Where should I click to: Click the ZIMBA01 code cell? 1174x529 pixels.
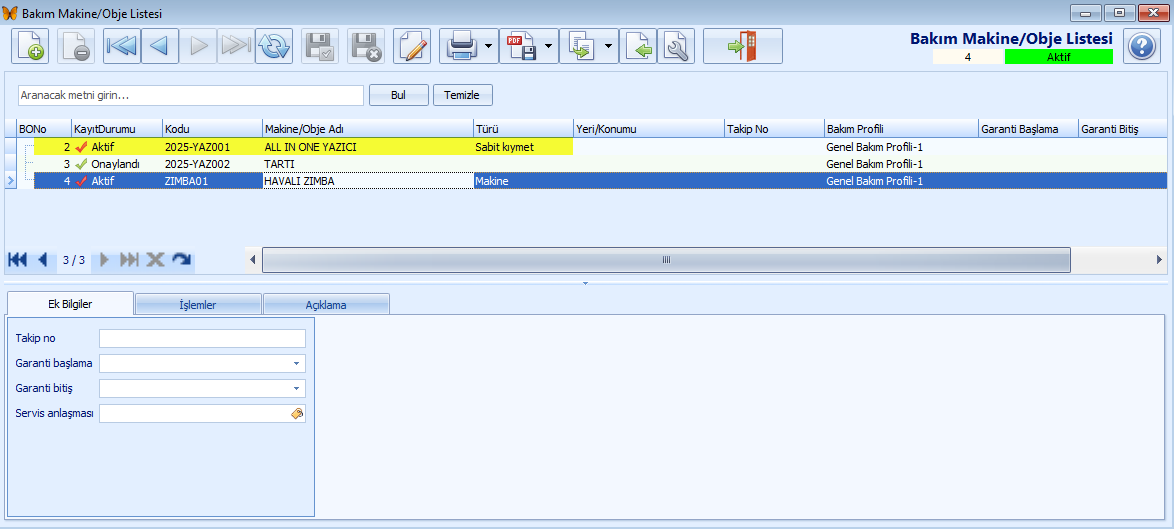[x=212, y=181]
